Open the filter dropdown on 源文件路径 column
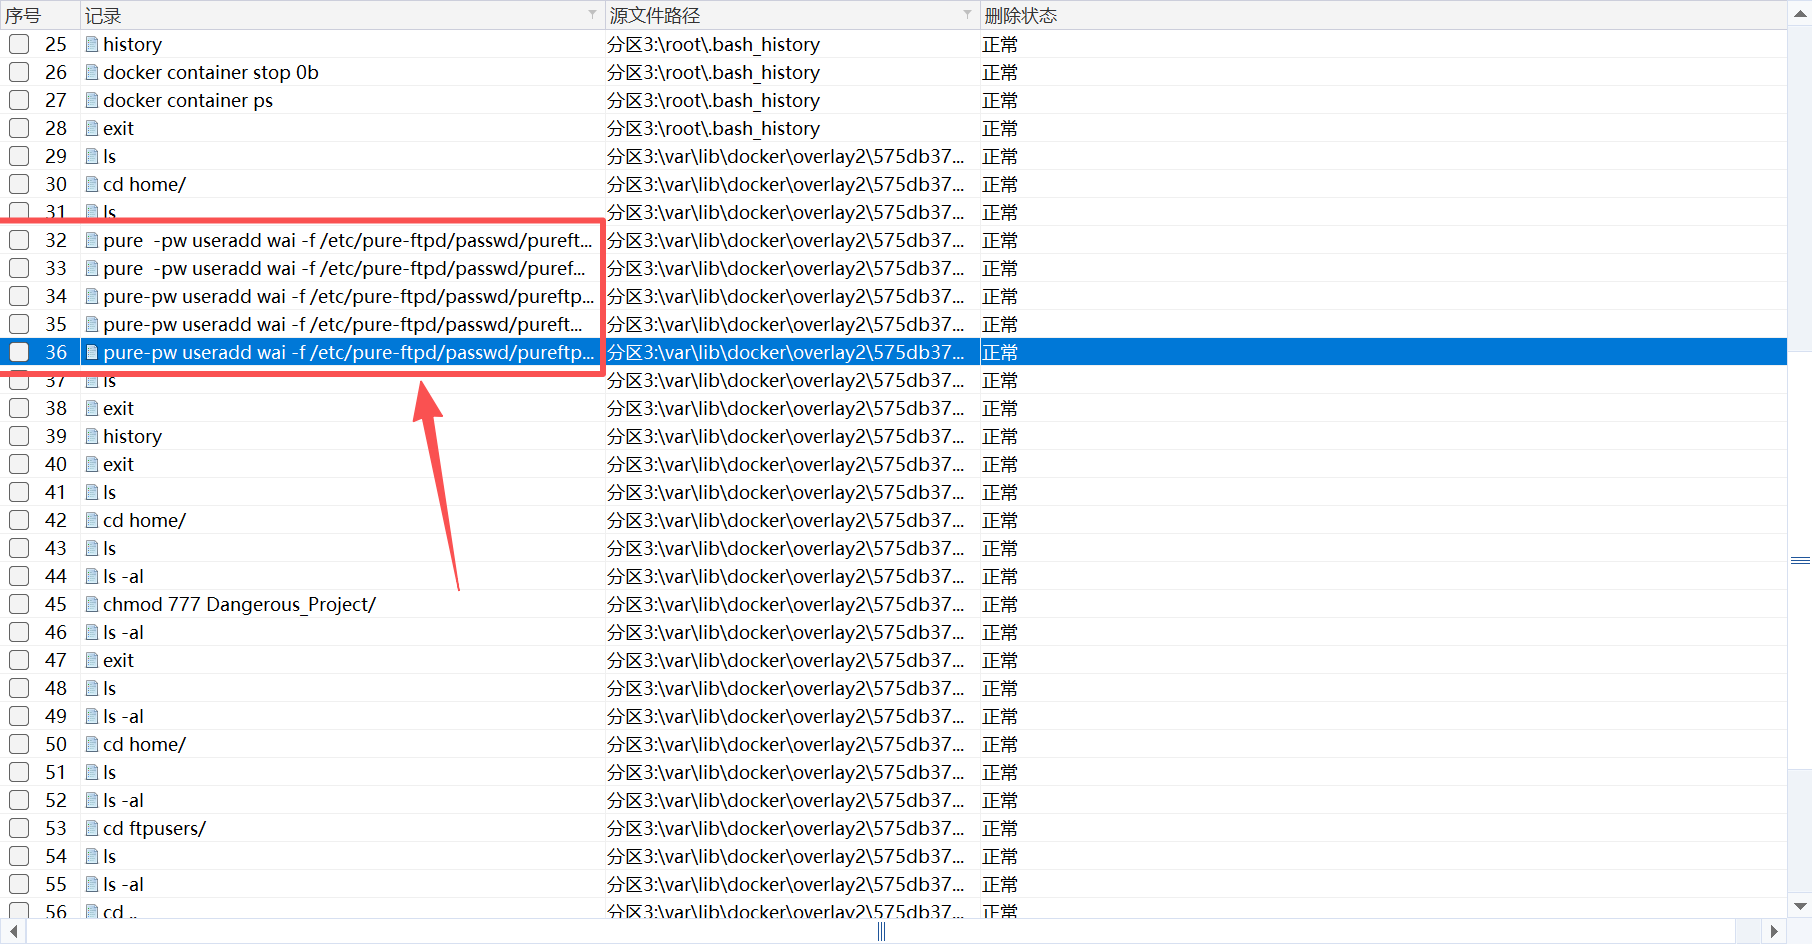 click(x=967, y=15)
